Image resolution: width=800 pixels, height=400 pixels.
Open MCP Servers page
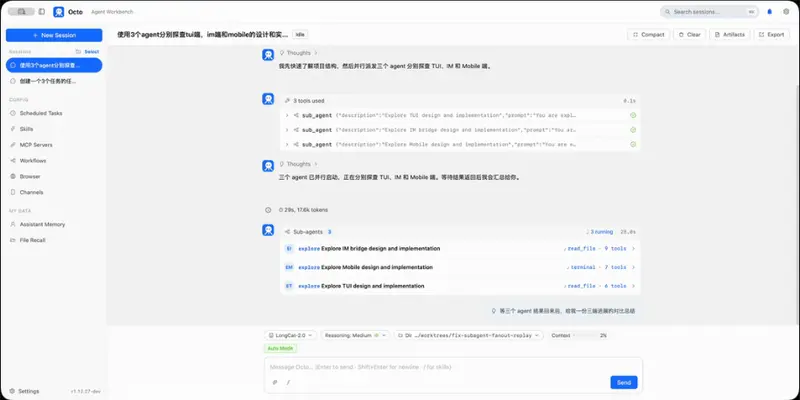[x=54, y=145]
